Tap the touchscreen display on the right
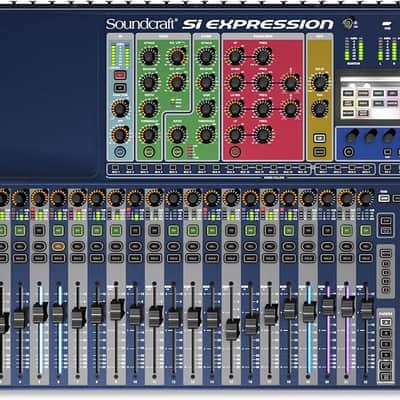400x400 pixels. [x=369, y=97]
